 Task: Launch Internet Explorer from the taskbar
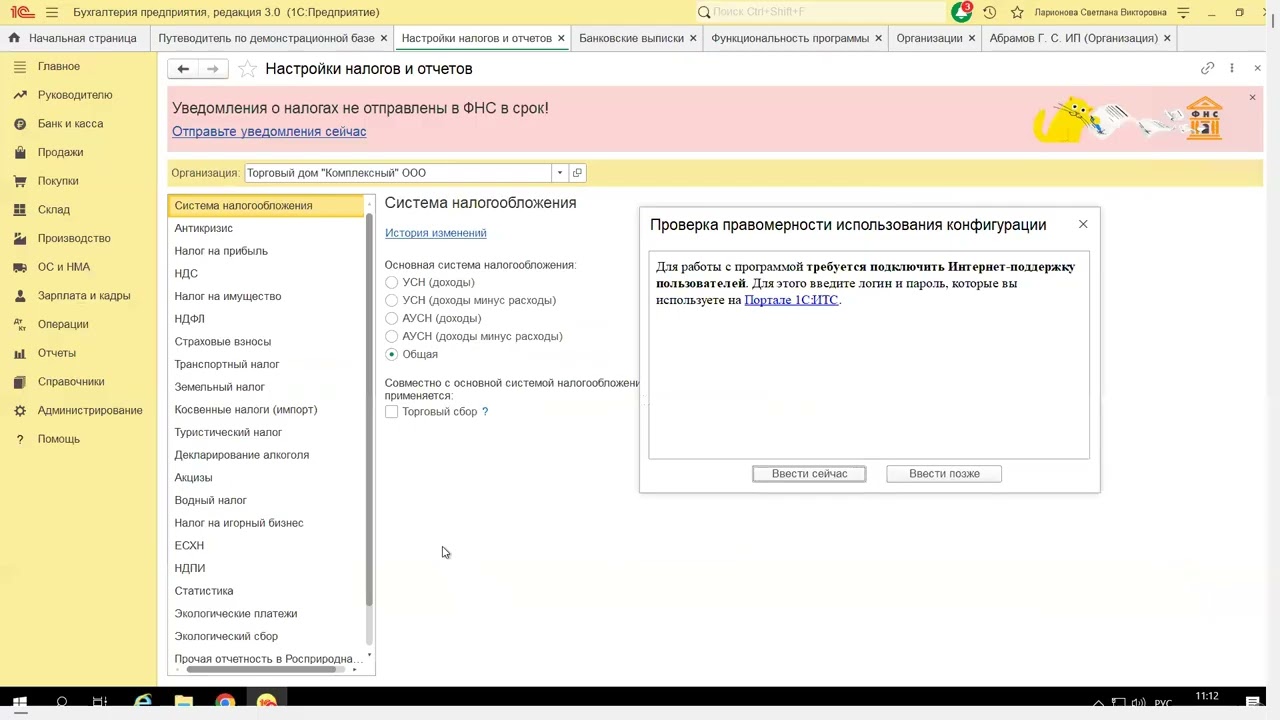(x=143, y=702)
